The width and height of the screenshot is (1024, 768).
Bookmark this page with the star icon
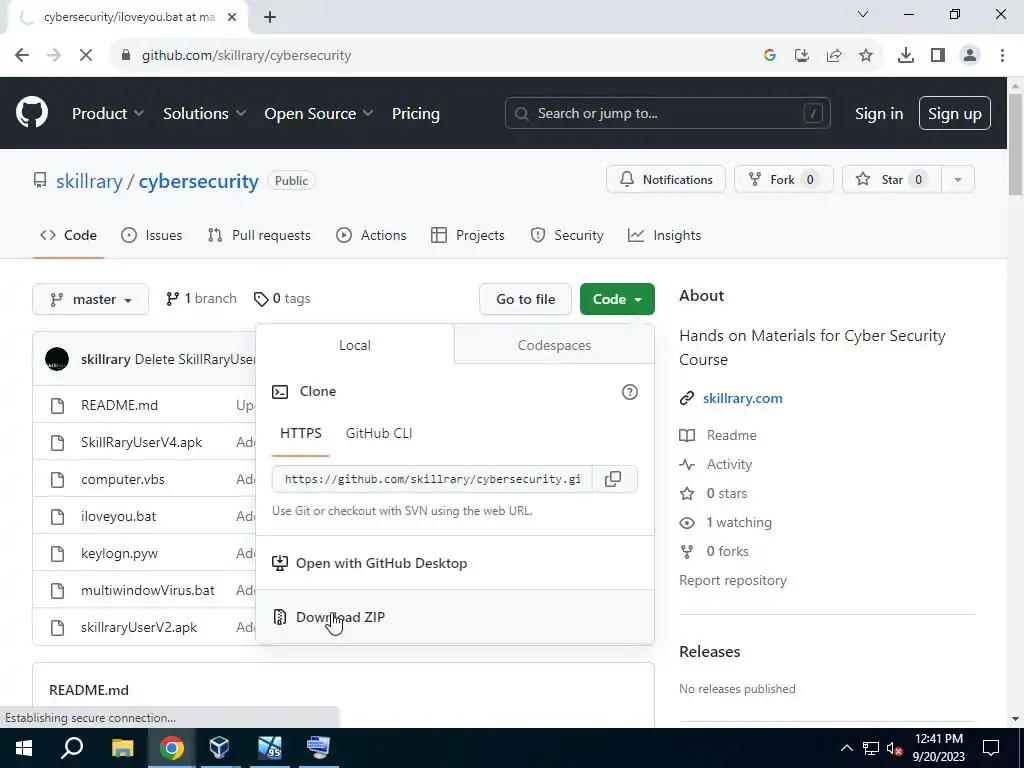pos(866,56)
